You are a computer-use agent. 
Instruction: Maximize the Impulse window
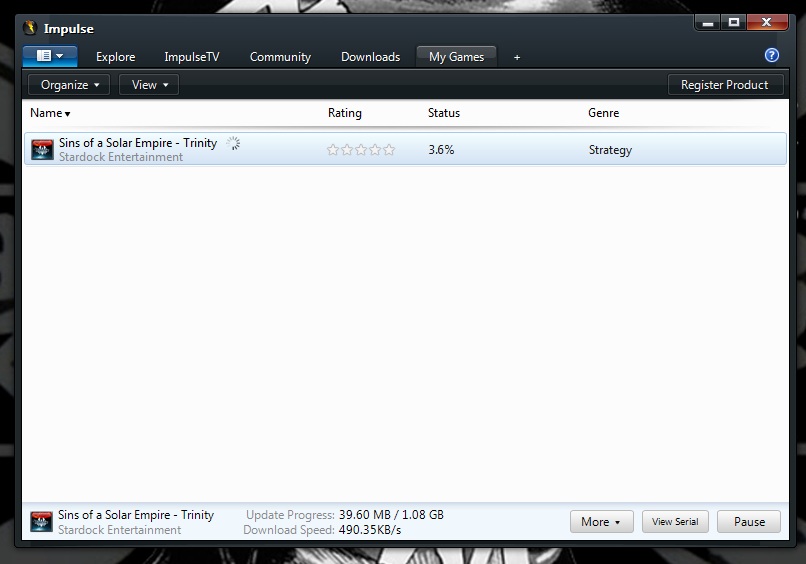coord(734,23)
